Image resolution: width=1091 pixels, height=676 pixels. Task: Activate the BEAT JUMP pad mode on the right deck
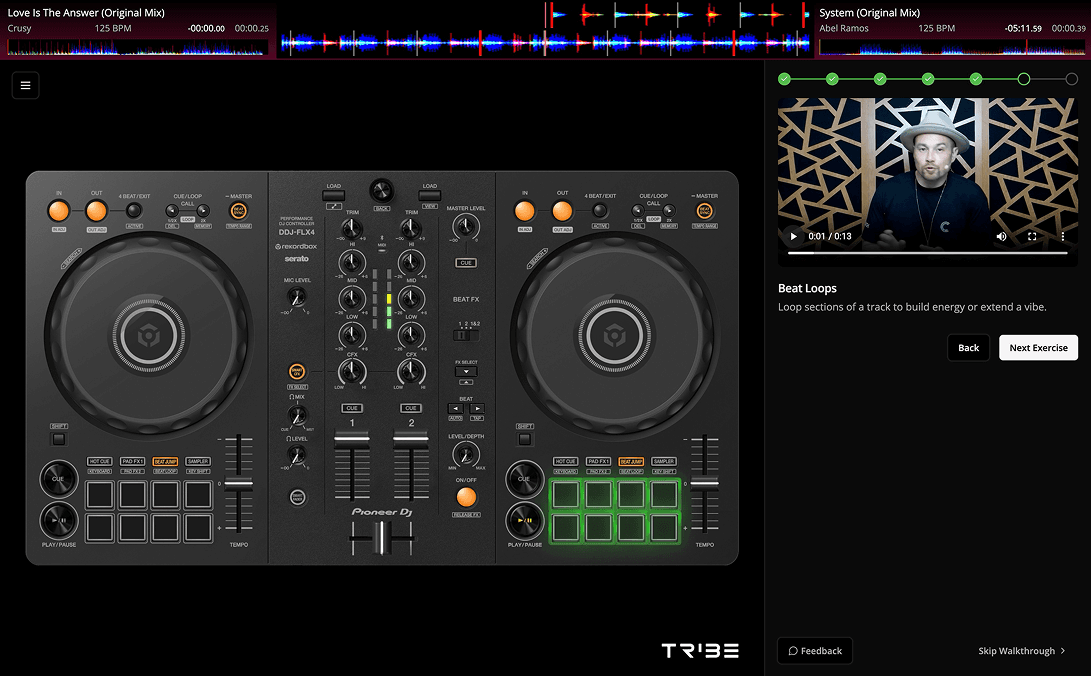point(631,461)
